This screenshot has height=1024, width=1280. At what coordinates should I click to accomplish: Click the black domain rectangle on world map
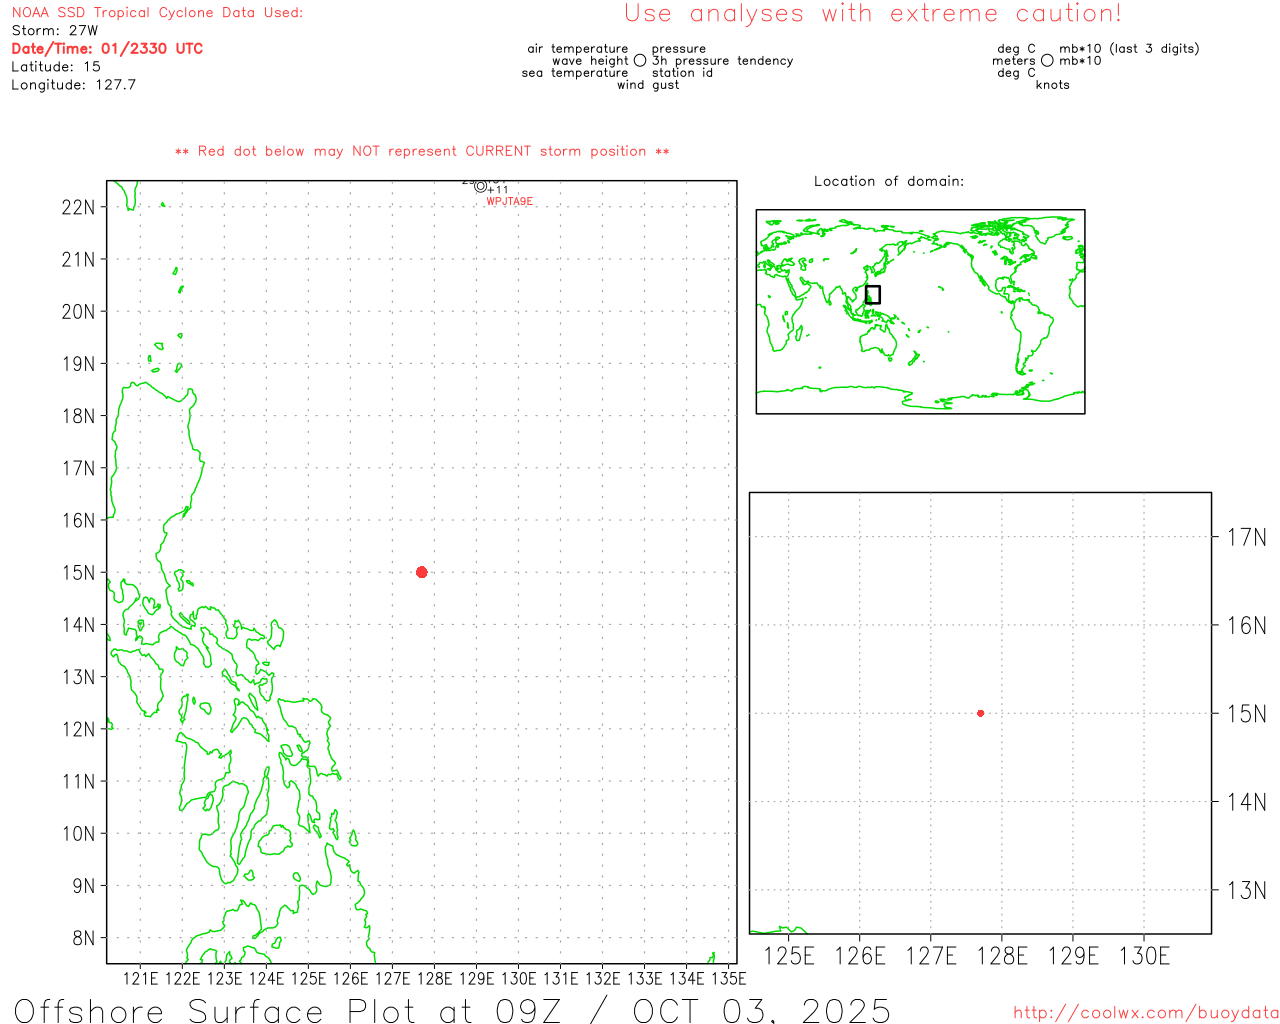coord(873,295)
